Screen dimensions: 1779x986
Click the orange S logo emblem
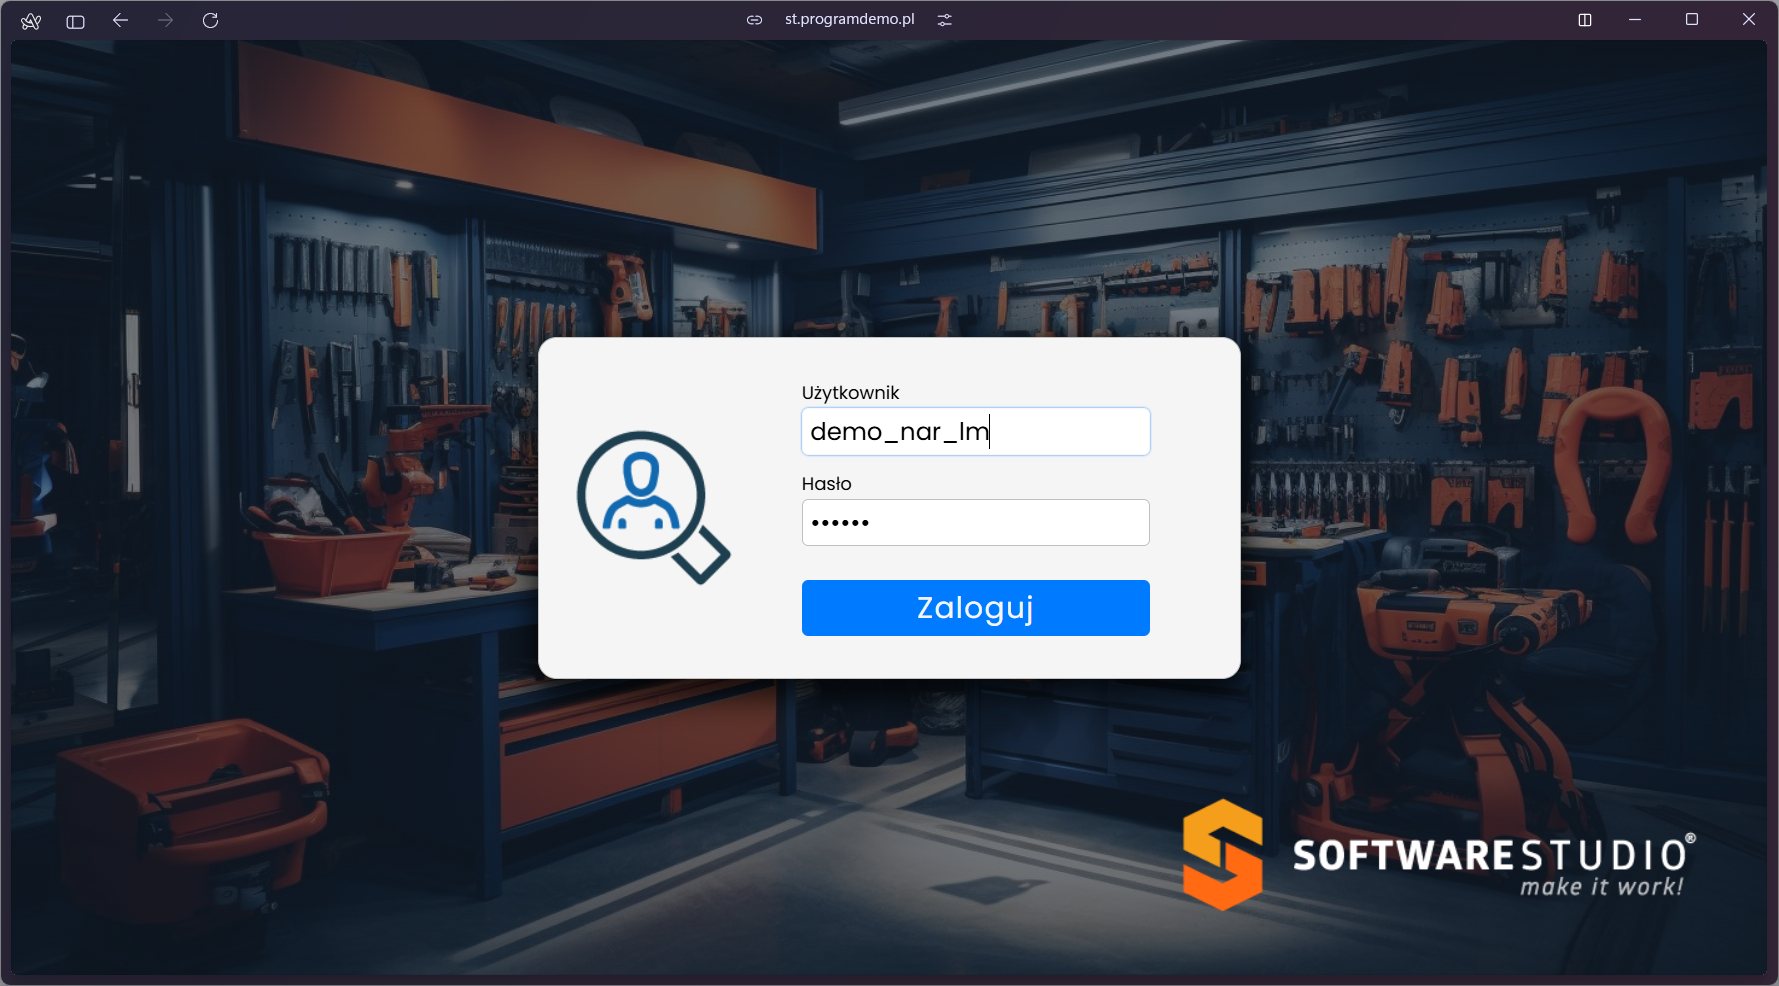click(x=1222, y=855)
